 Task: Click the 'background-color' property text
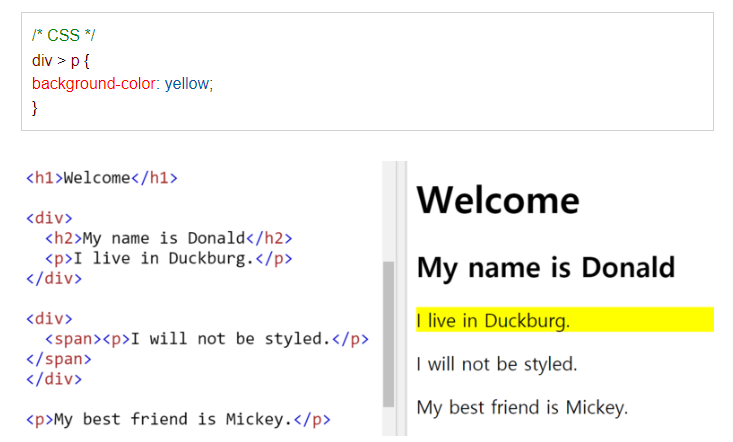pos(93,84)
